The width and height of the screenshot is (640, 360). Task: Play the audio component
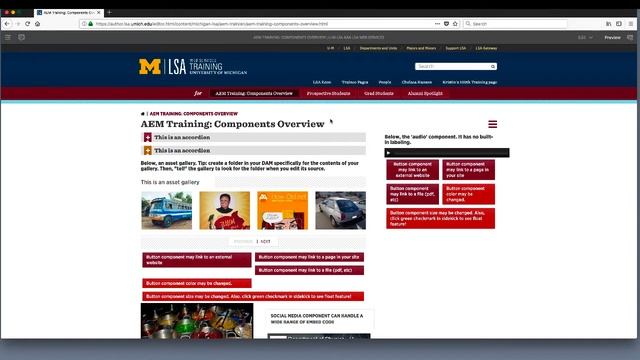[388, 153]
